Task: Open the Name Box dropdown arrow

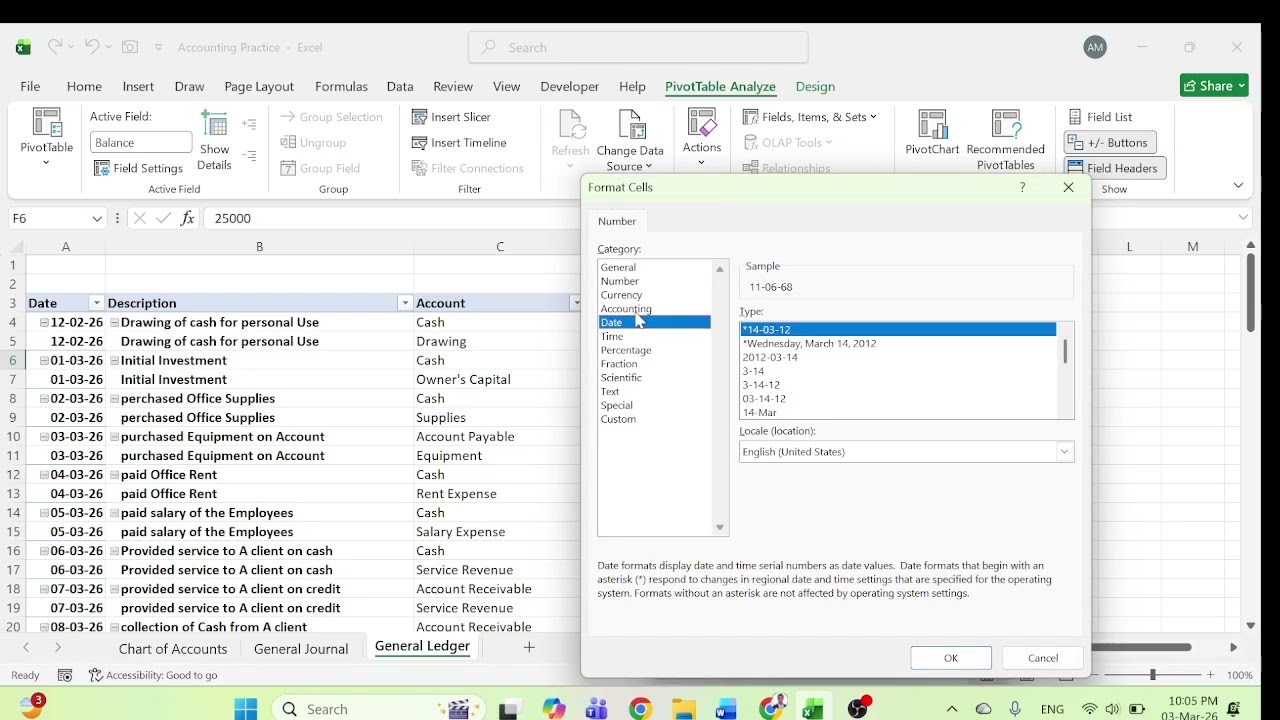Action: [x=97, y=218]
